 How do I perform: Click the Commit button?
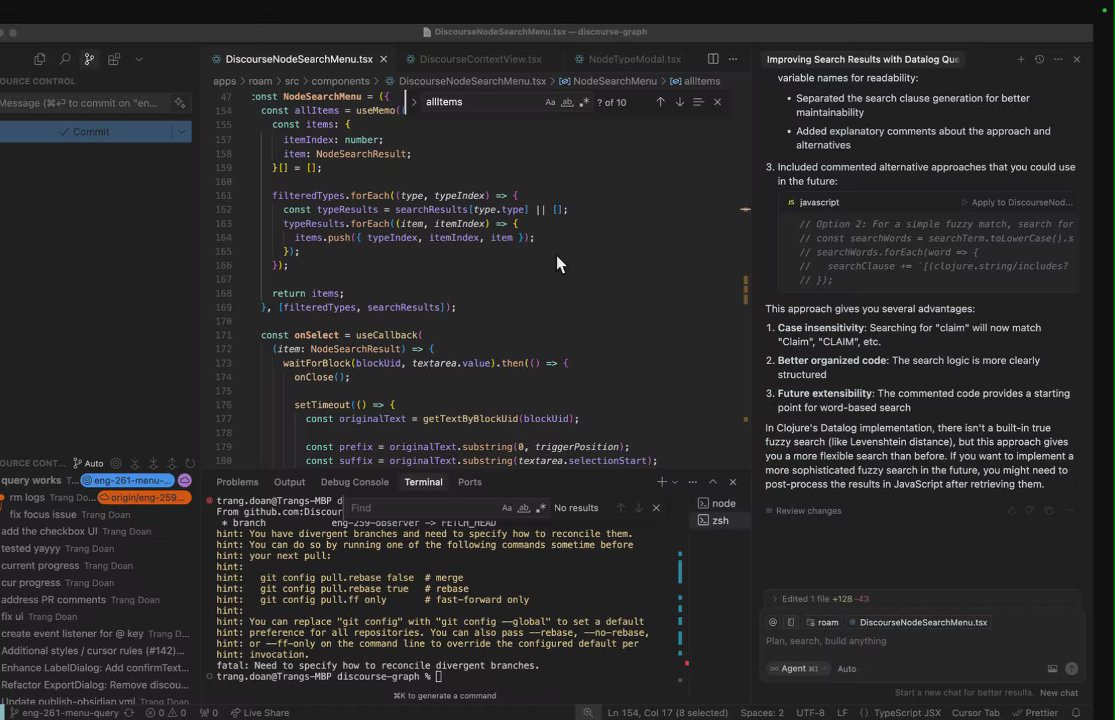[85, 131]
